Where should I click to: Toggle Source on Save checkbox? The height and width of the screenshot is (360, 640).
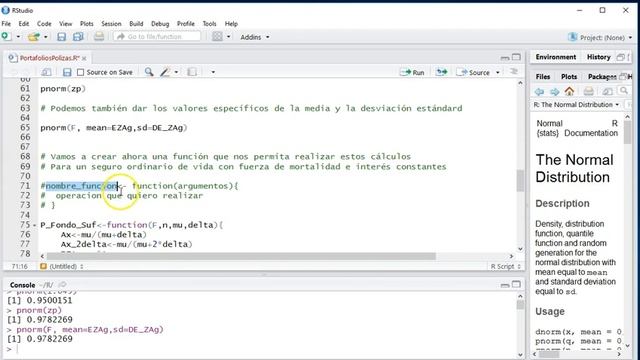click(x=80, y=72)
